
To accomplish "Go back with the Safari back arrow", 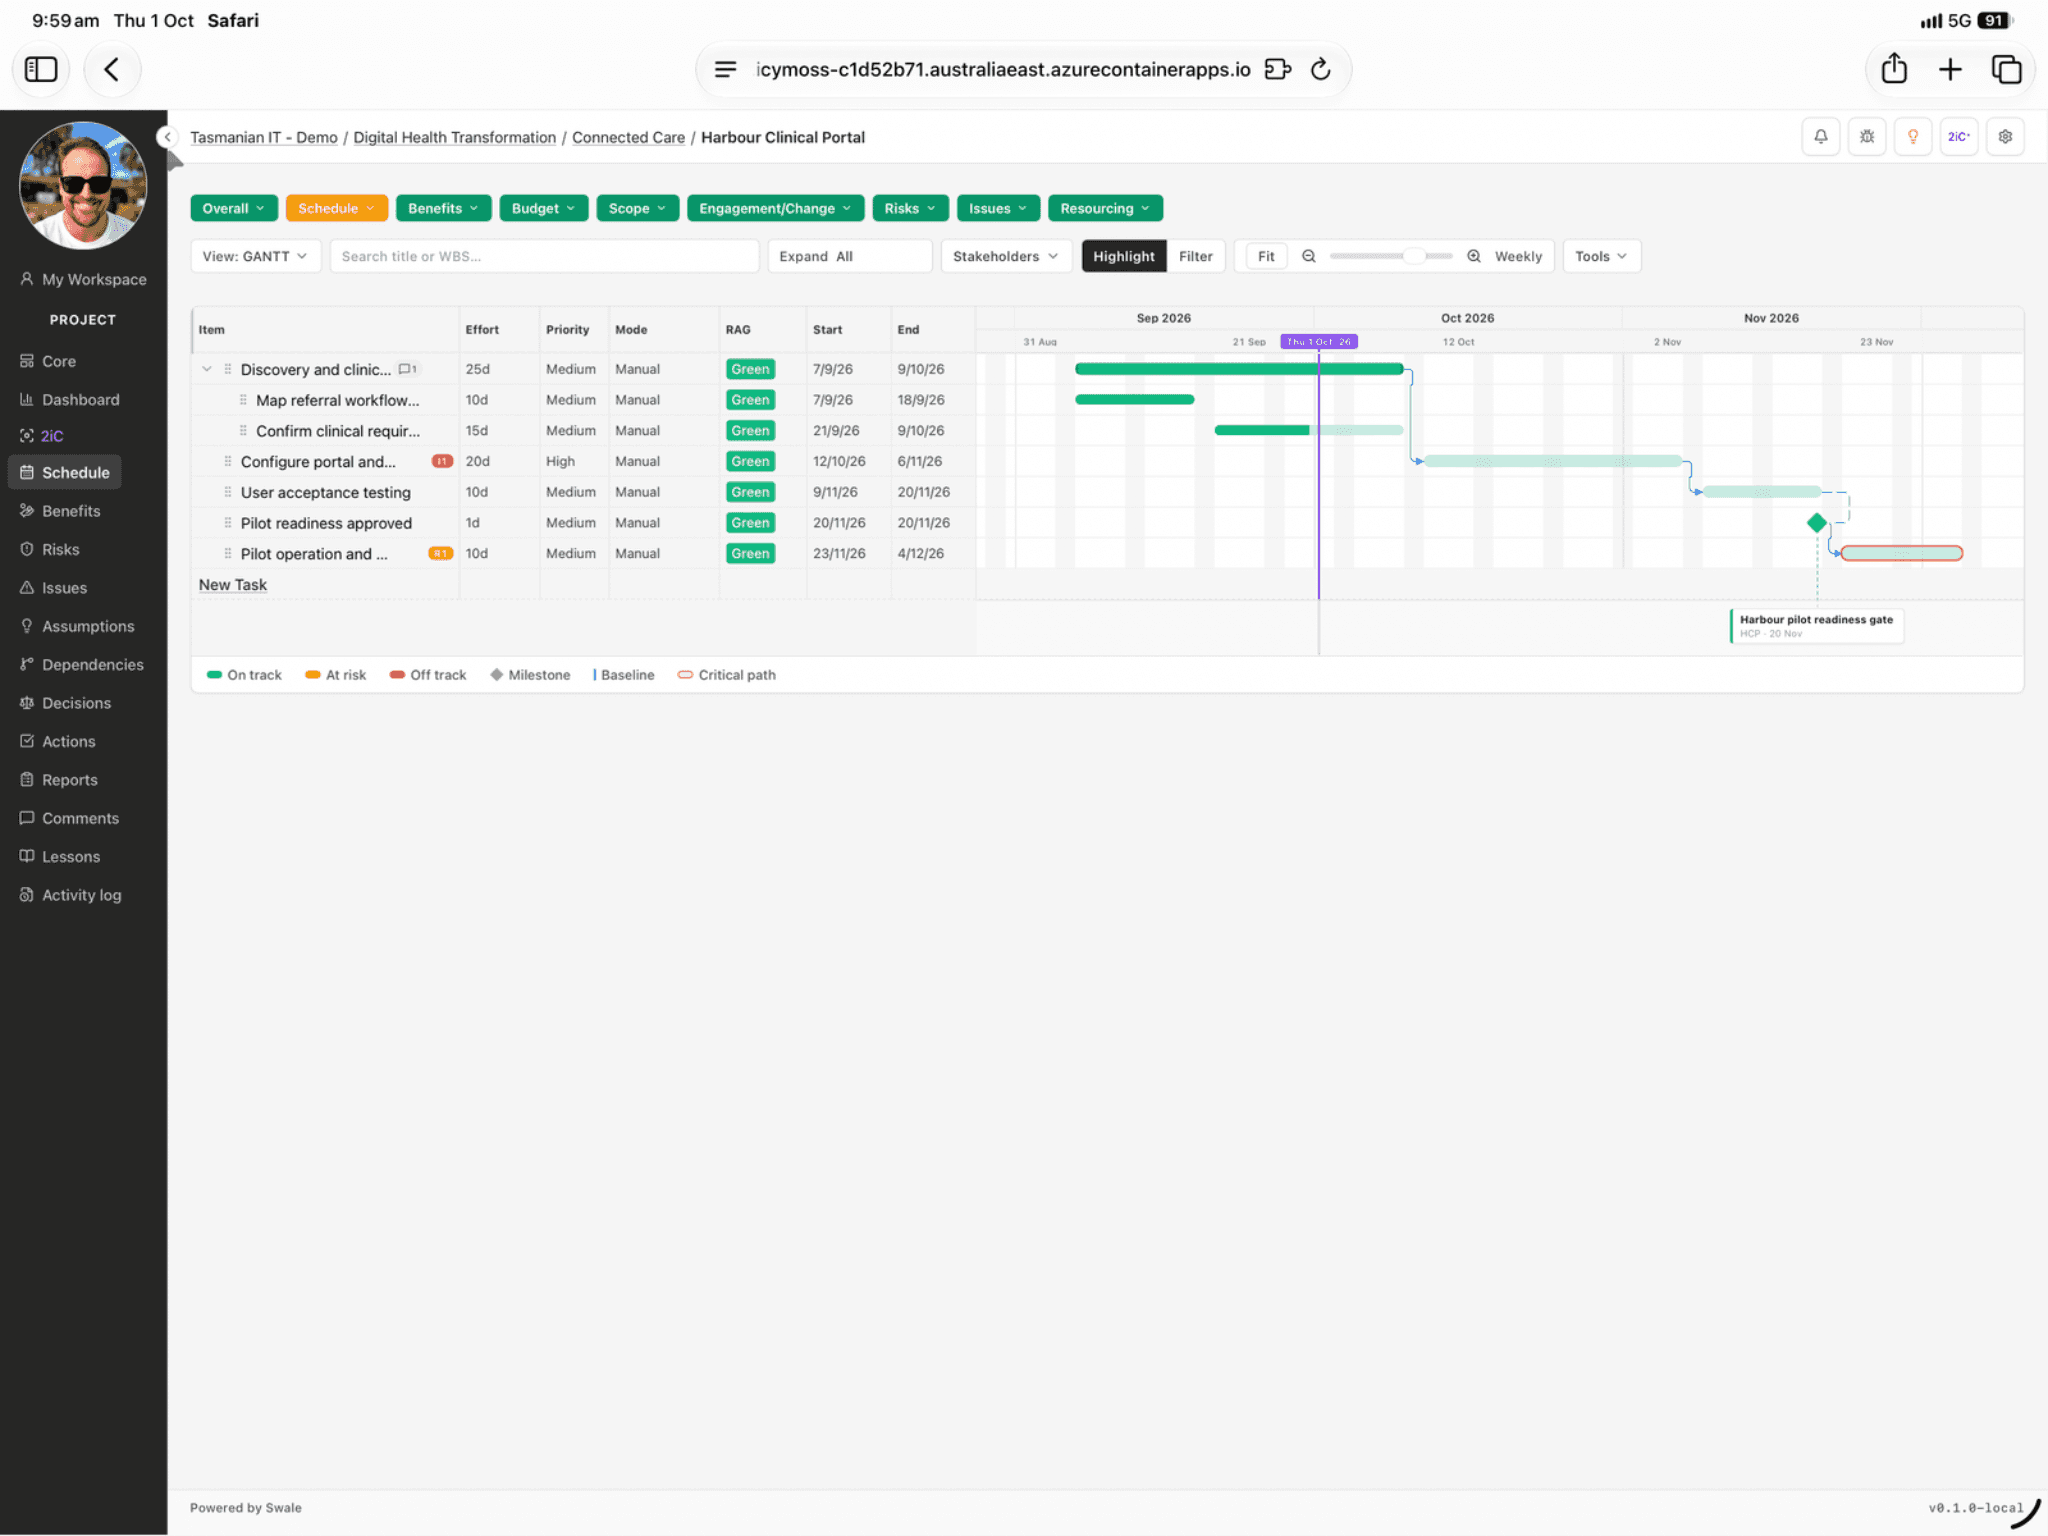I will tap(111, 69).
